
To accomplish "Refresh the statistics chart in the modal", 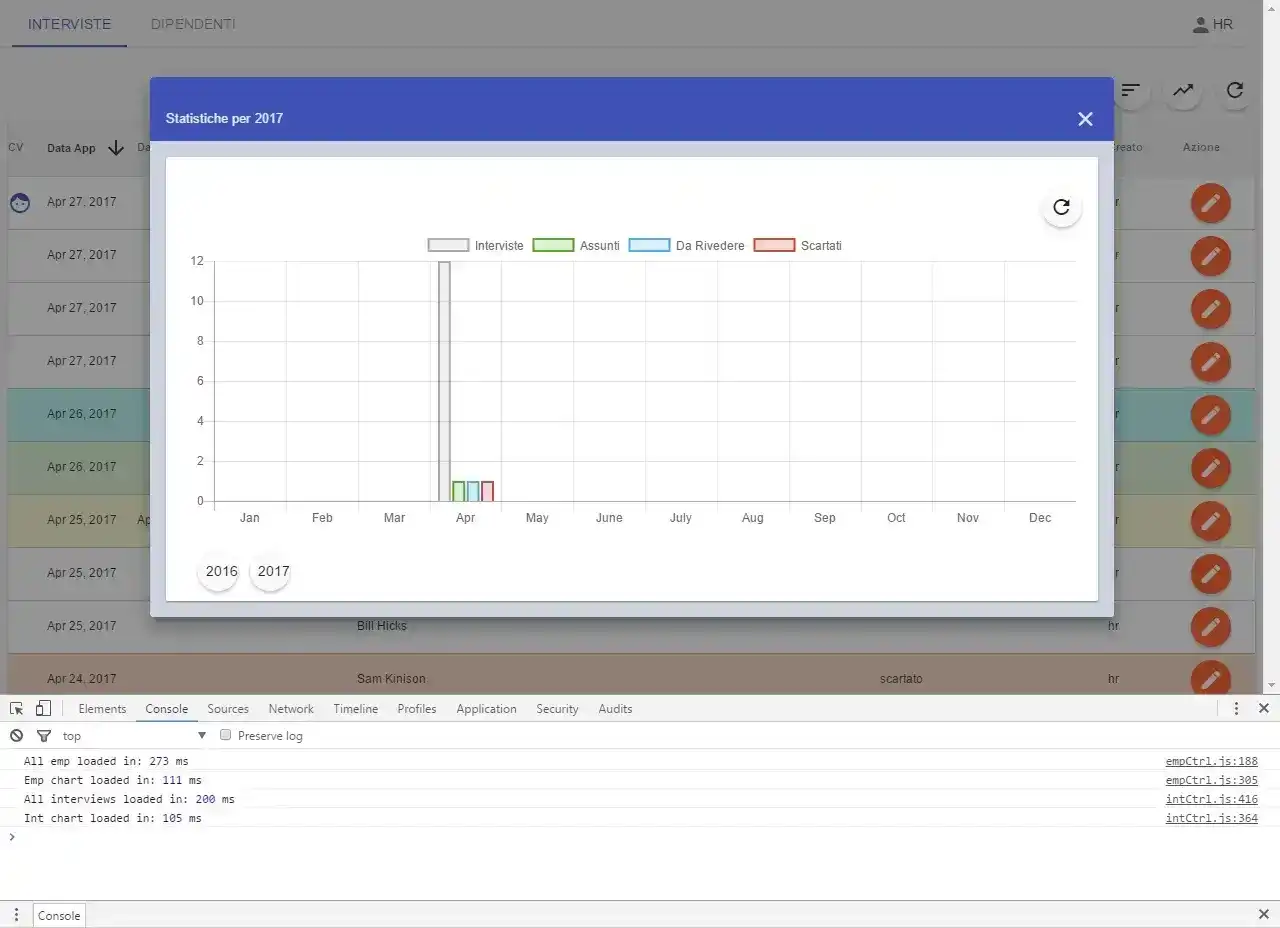I will [1061, 208].
